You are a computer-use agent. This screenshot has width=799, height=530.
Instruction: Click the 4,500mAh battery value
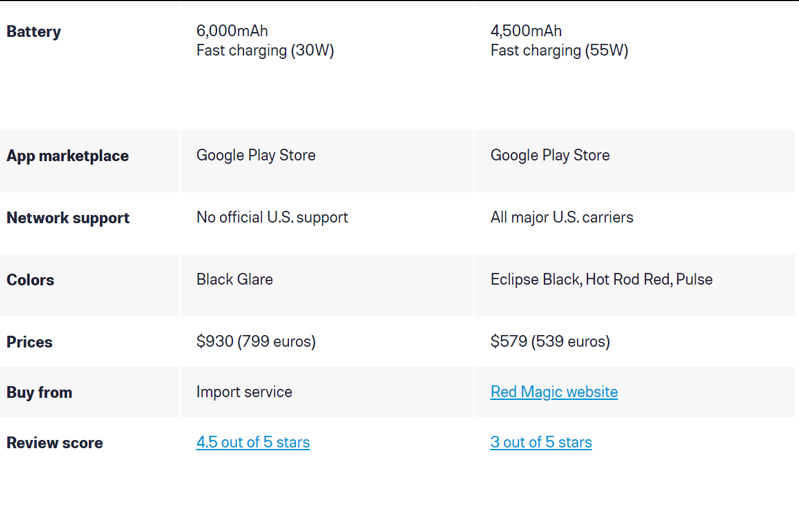526,31
